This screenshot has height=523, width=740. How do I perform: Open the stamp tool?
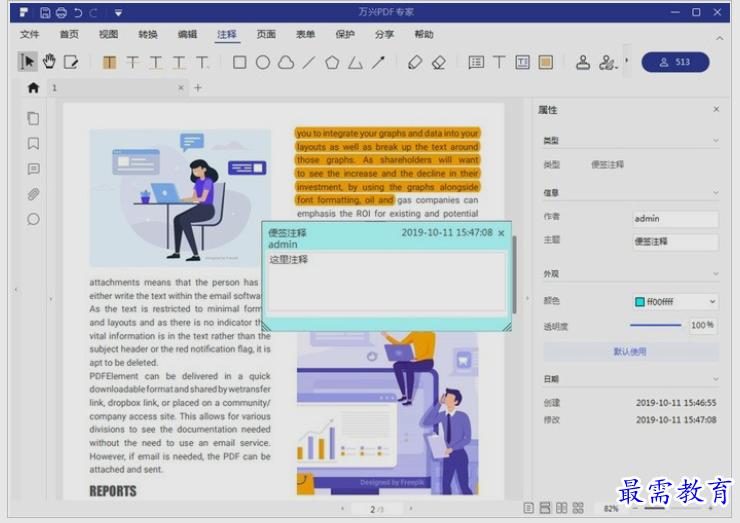[x=583, y=62]
